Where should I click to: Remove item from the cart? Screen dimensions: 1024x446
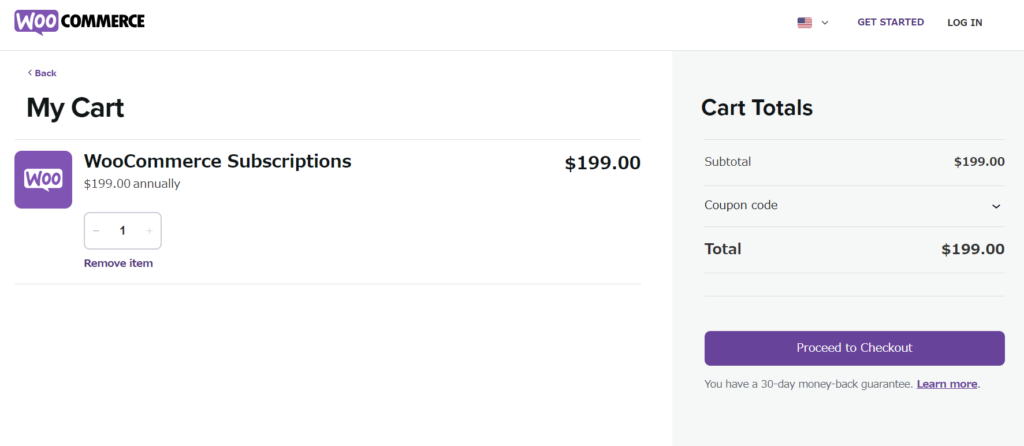click(x=118, y=263)
